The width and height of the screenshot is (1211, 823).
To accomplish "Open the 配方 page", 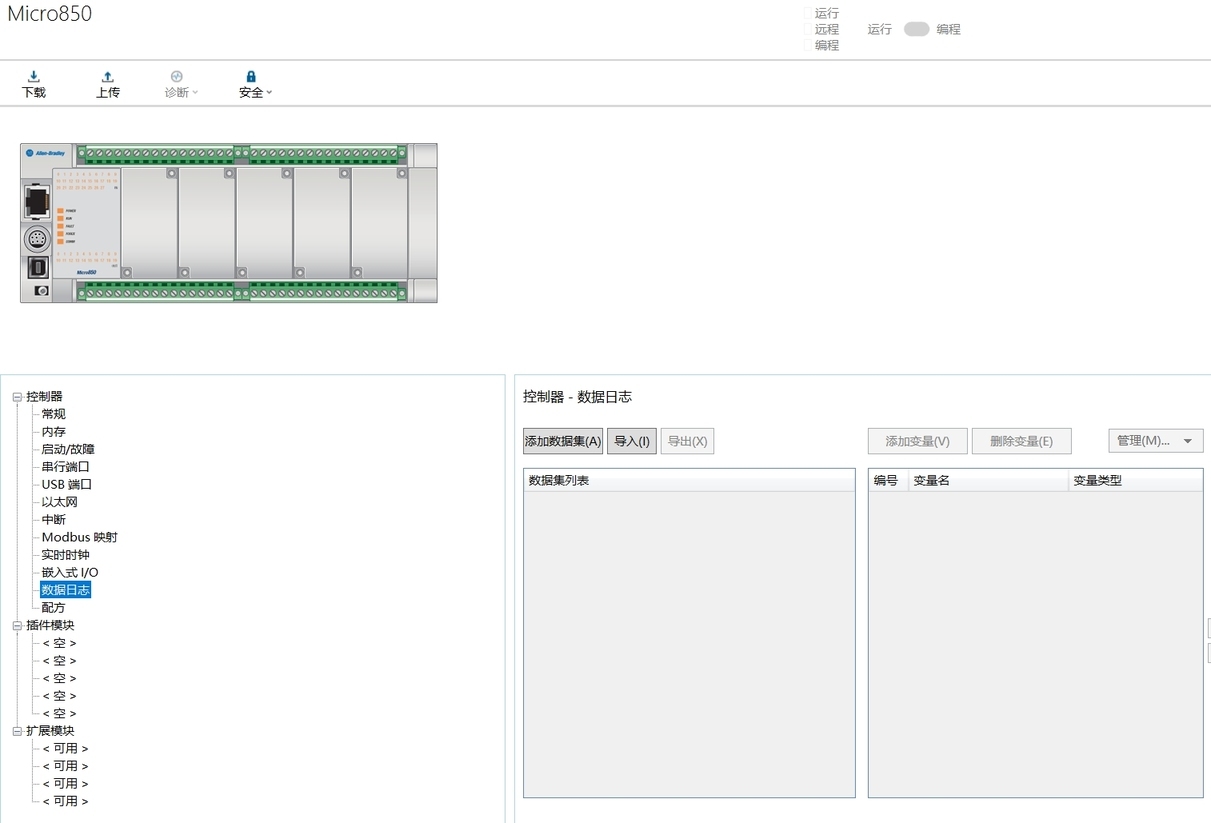I will point(54,608).
